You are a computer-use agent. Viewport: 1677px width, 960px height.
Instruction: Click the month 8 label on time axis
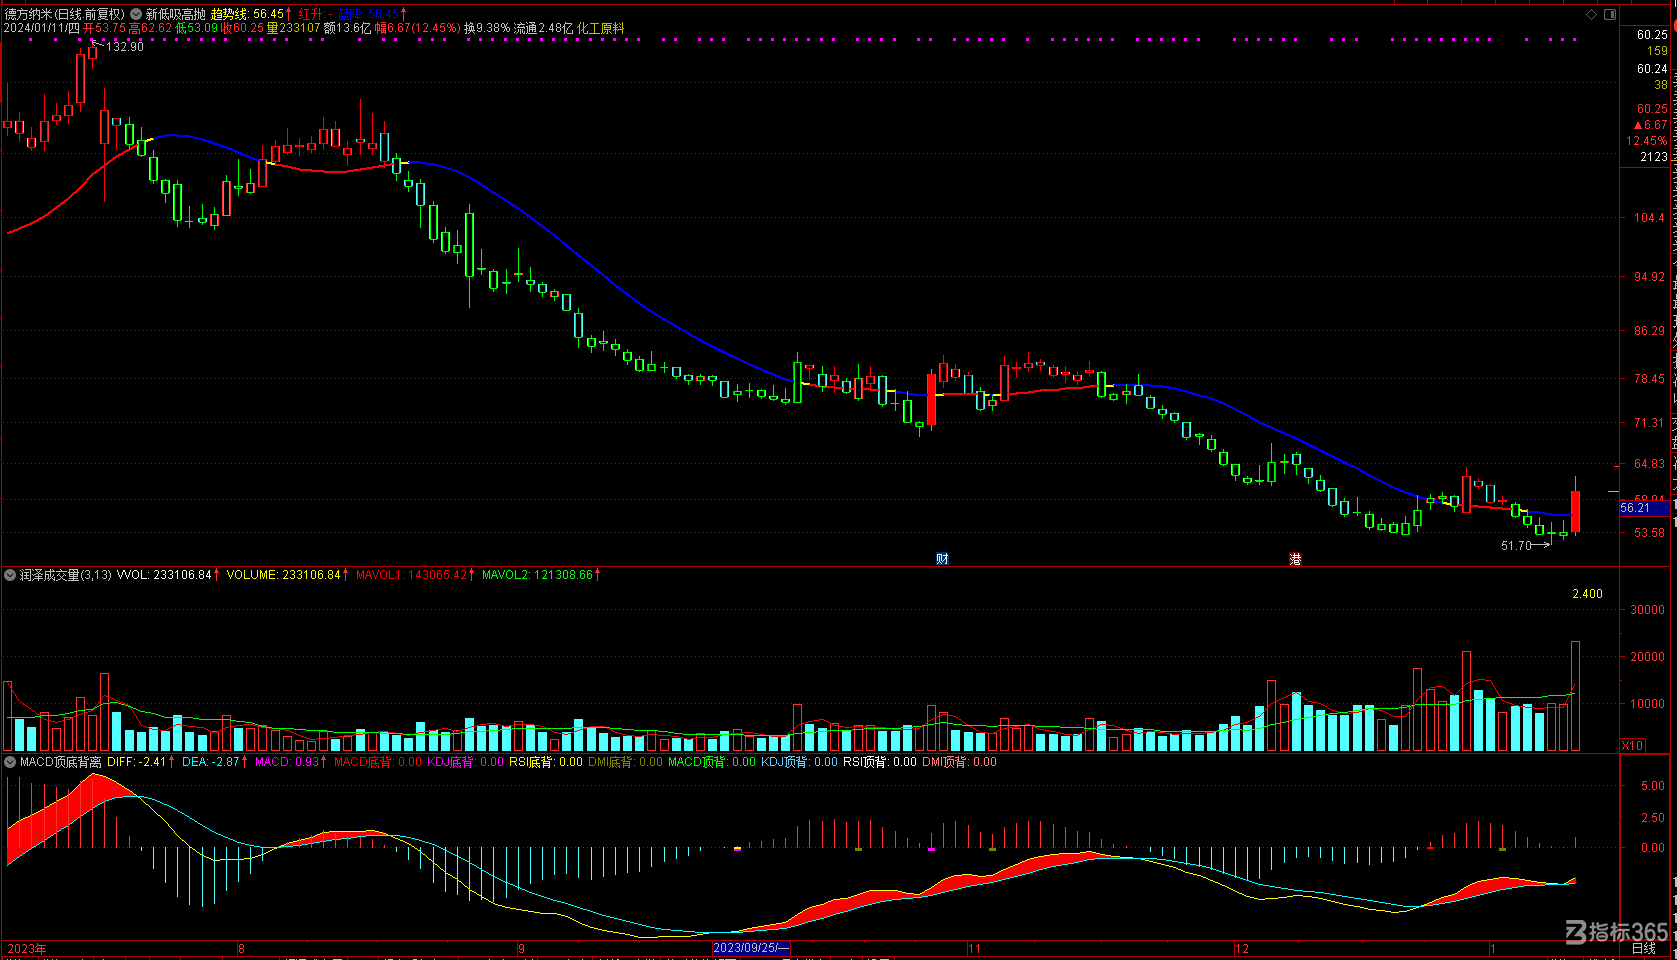point(242,948)
